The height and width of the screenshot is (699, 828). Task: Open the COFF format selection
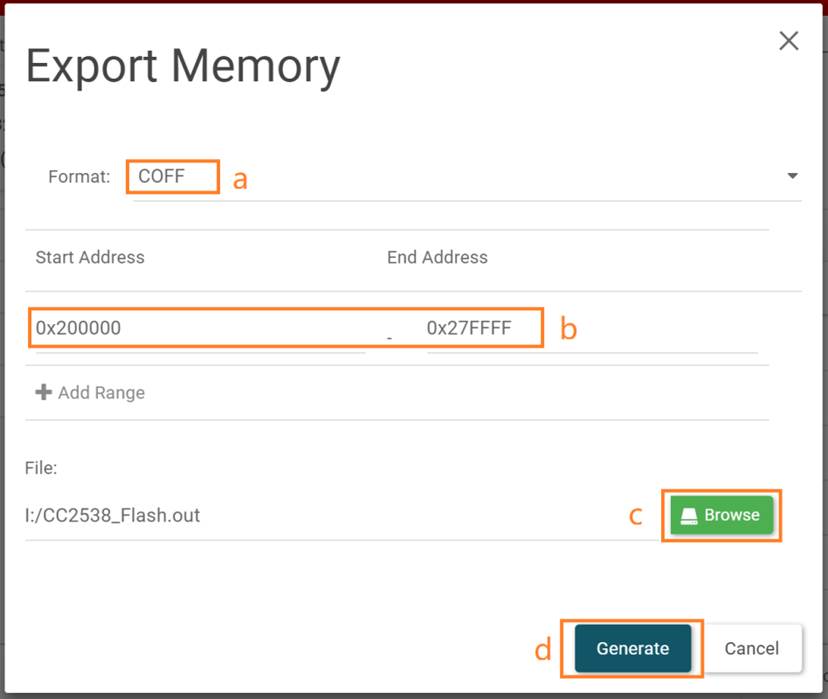pyautogui.click(x=162, y=176)
